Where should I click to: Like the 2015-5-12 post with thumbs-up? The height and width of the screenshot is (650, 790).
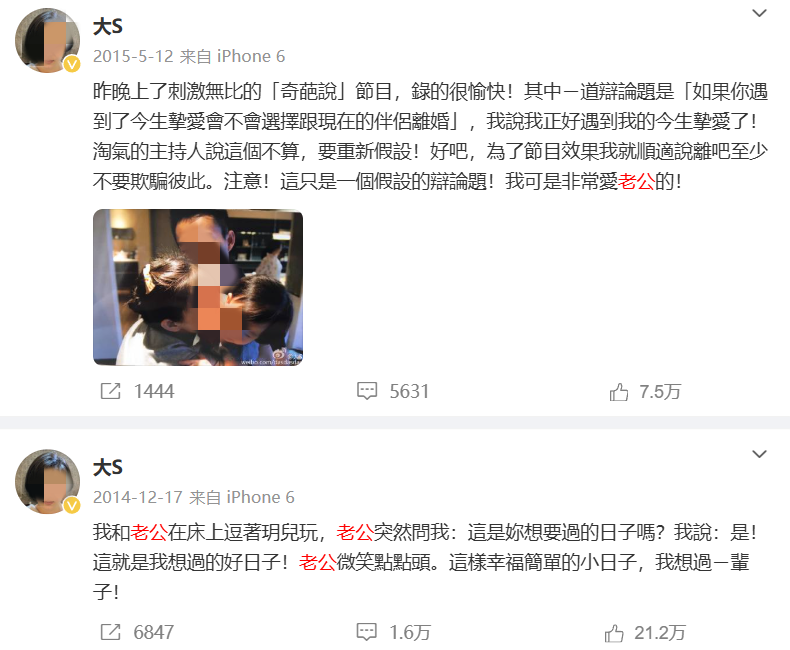(619, 392)
